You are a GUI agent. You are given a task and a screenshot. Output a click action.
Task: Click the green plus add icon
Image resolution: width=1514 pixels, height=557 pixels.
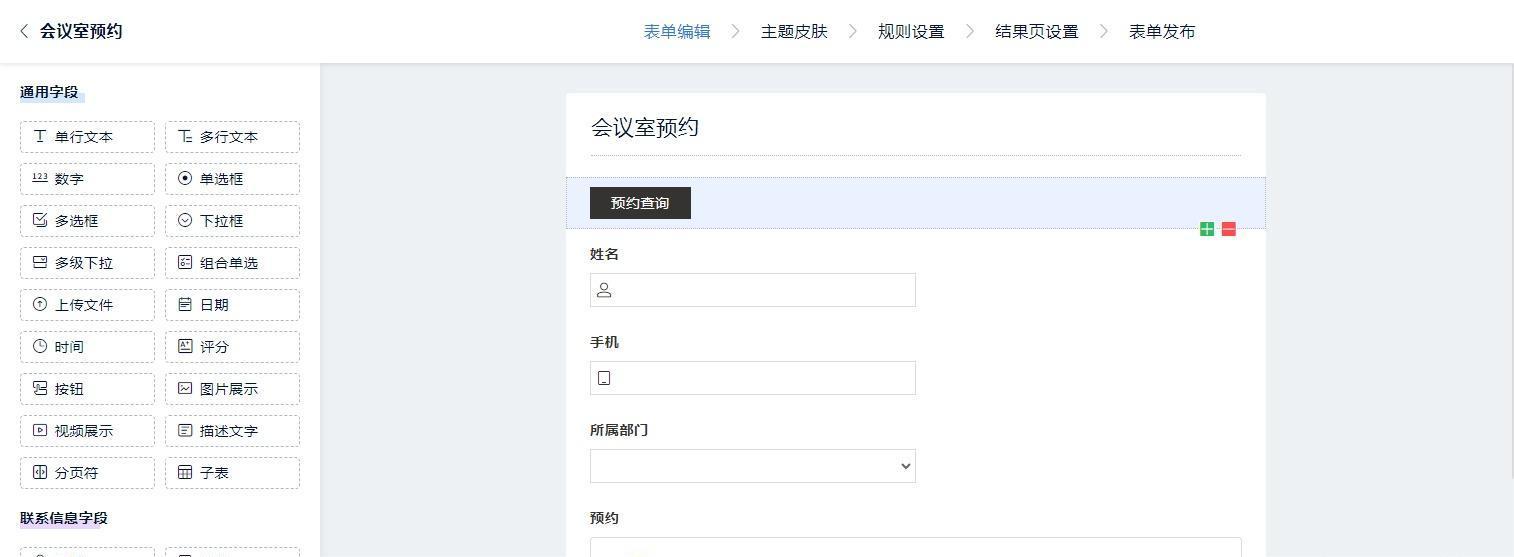1207,229
